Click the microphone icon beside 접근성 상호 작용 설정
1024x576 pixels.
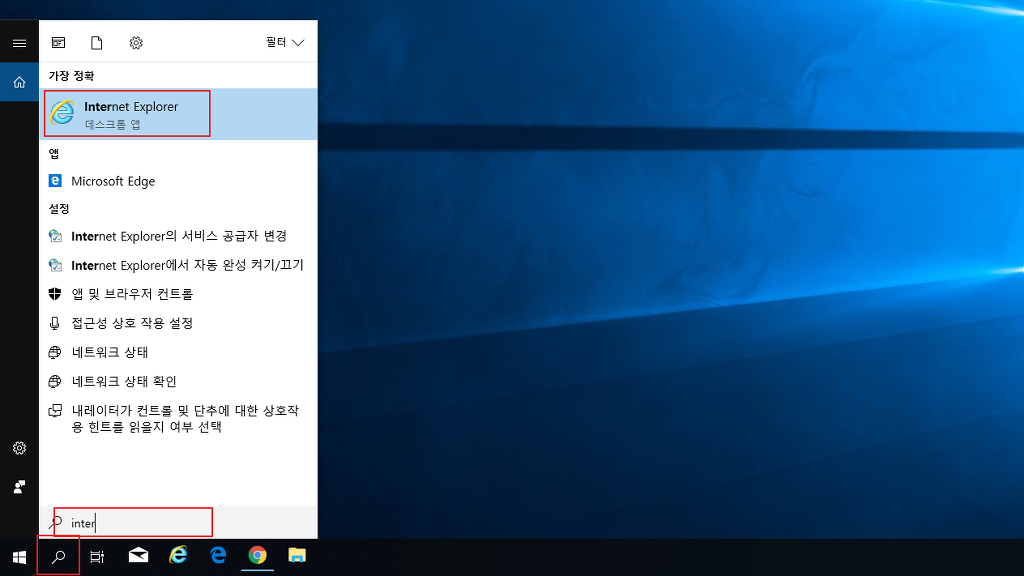click(x=55, y=323)
